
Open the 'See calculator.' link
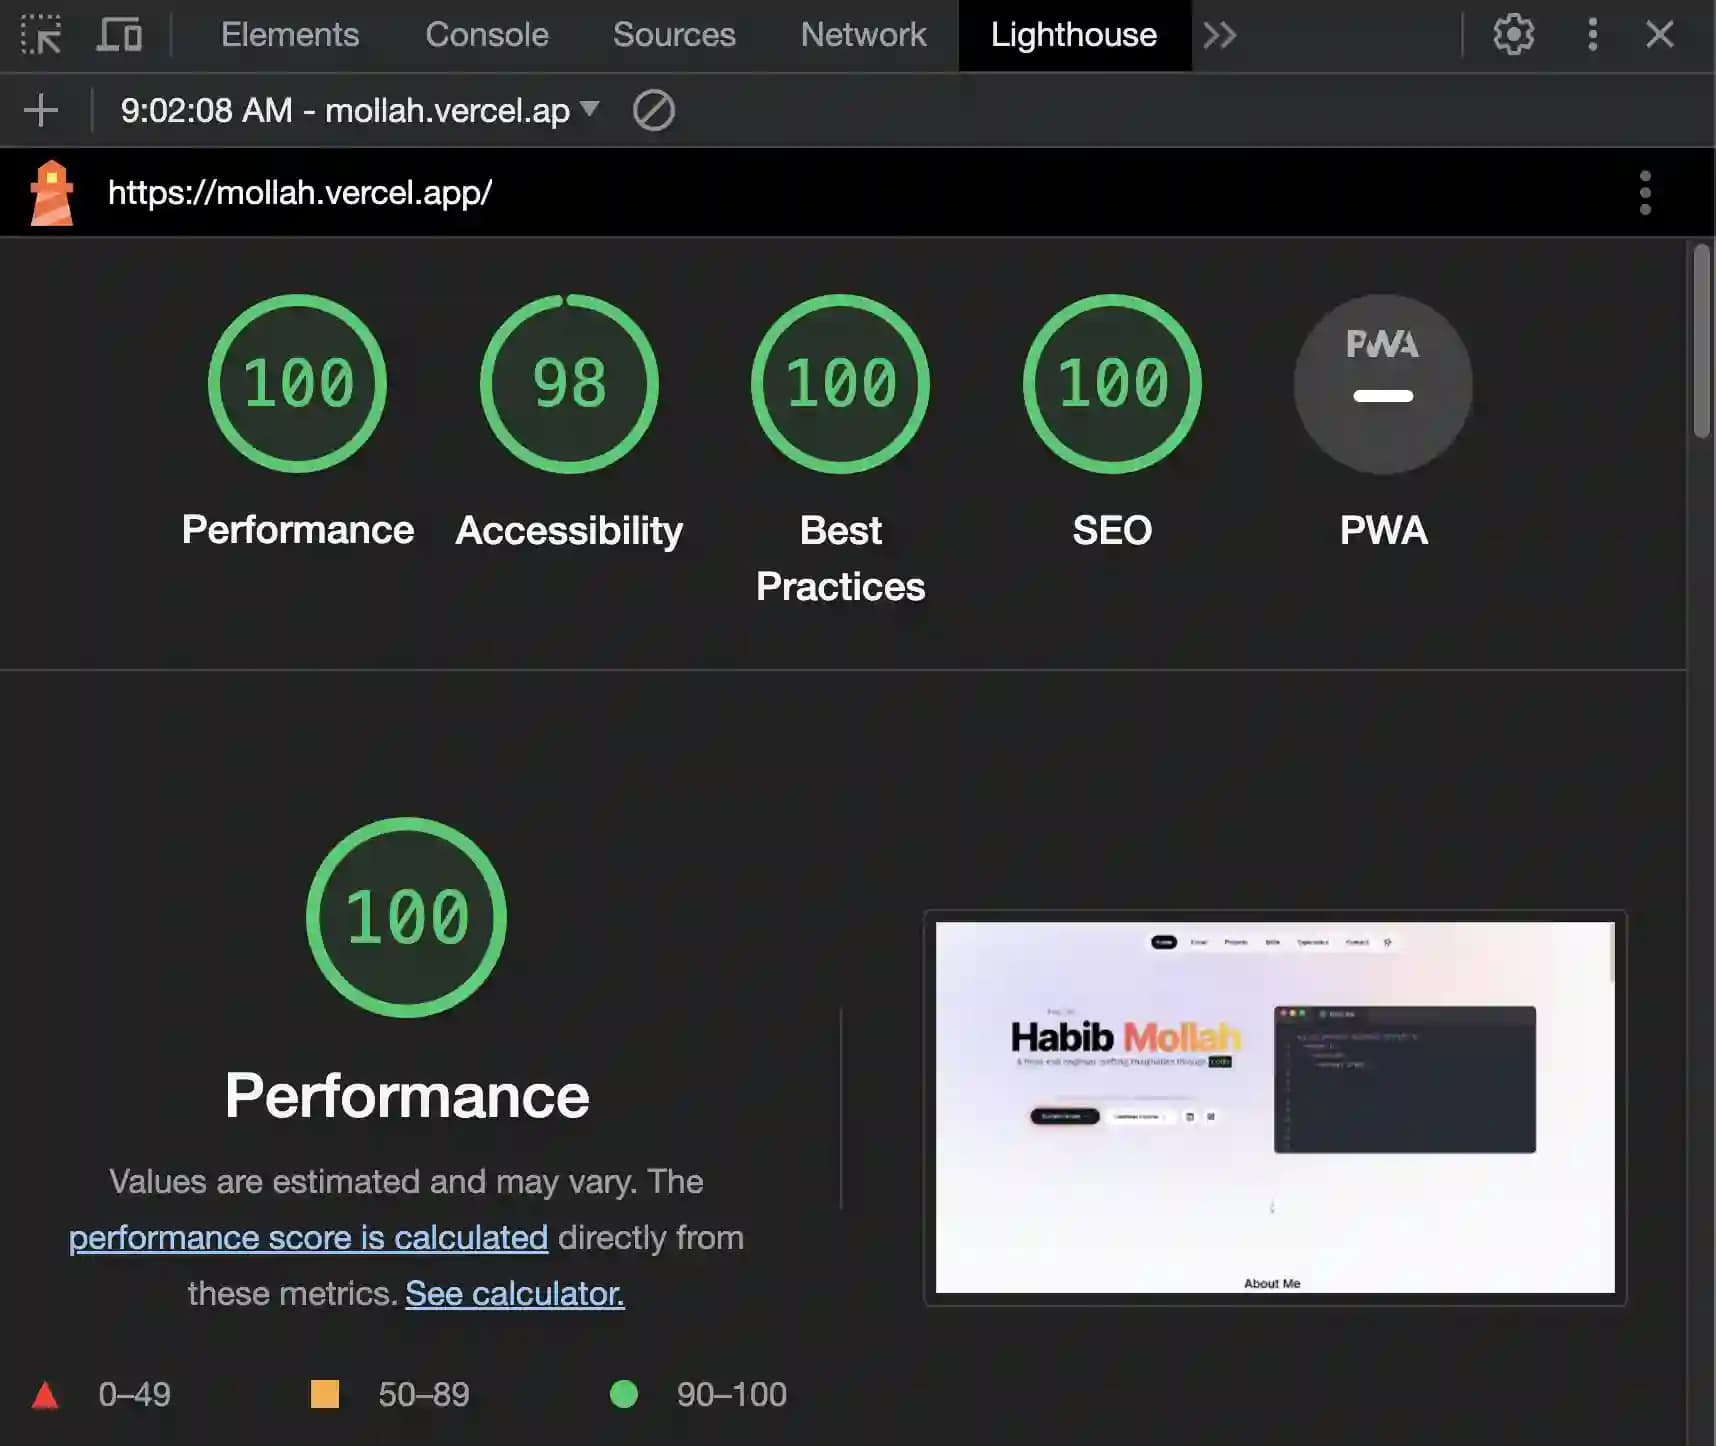pos(515,1294)
